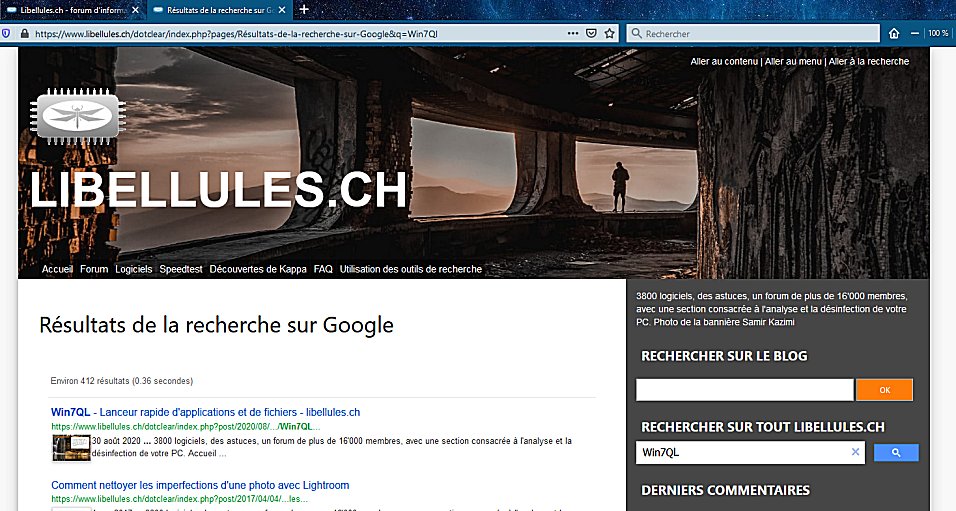Open Win7QL Lanceur rapide result link
956x511 pixels.
pyautogui.click(x=205, y=412)
